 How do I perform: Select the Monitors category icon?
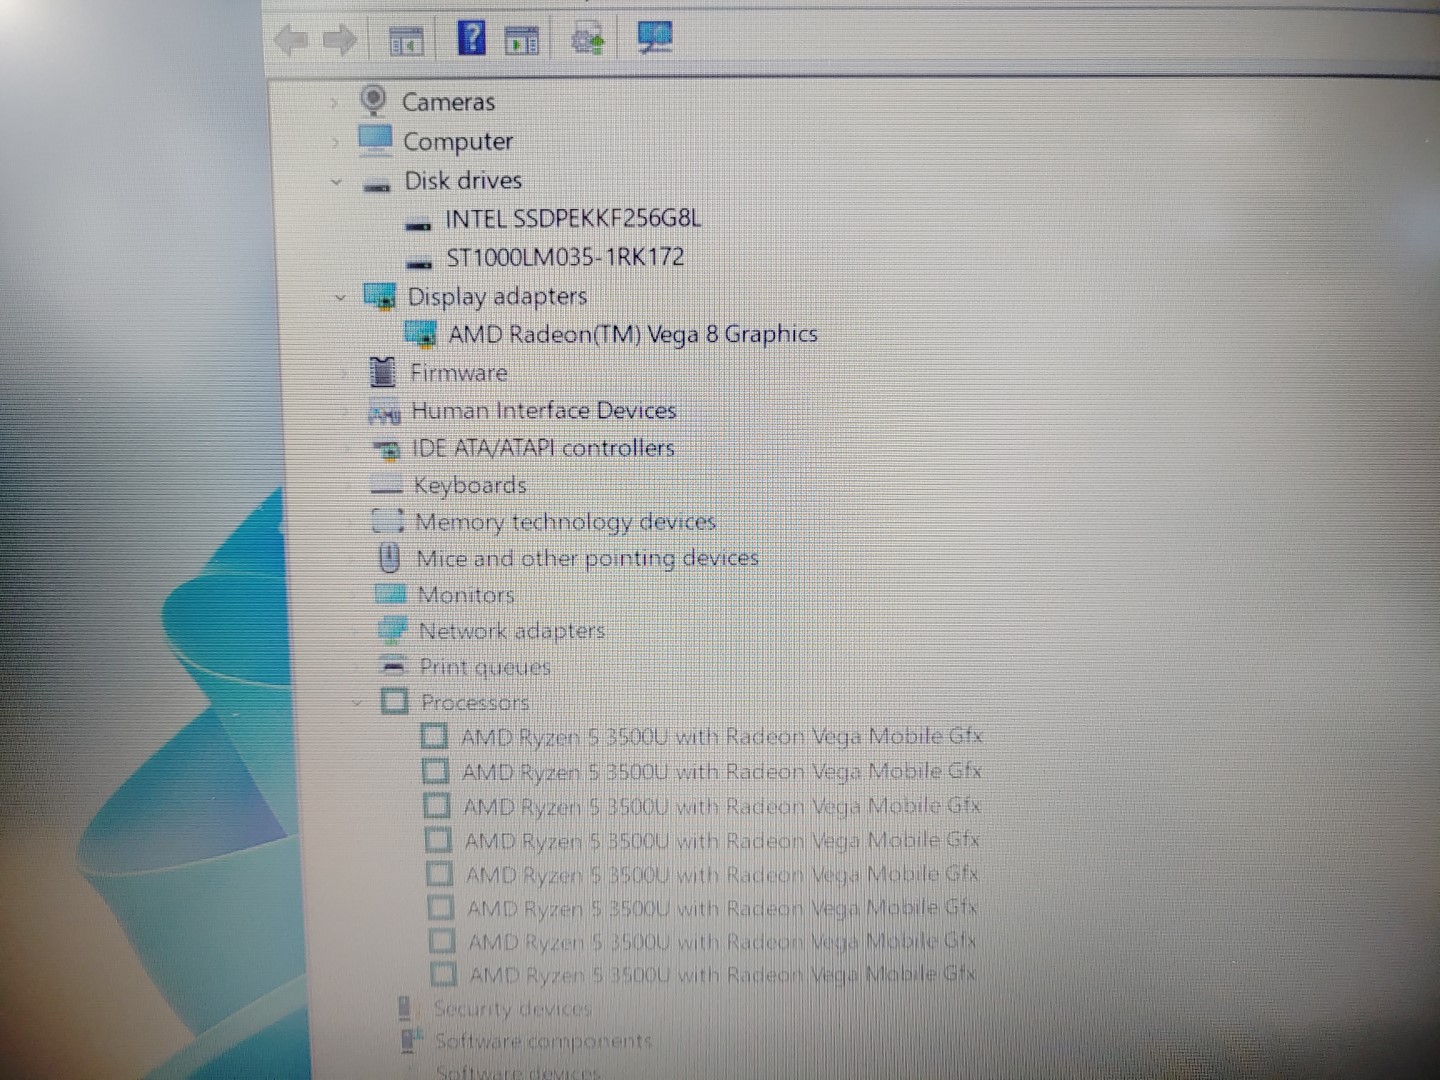(390, 594)
